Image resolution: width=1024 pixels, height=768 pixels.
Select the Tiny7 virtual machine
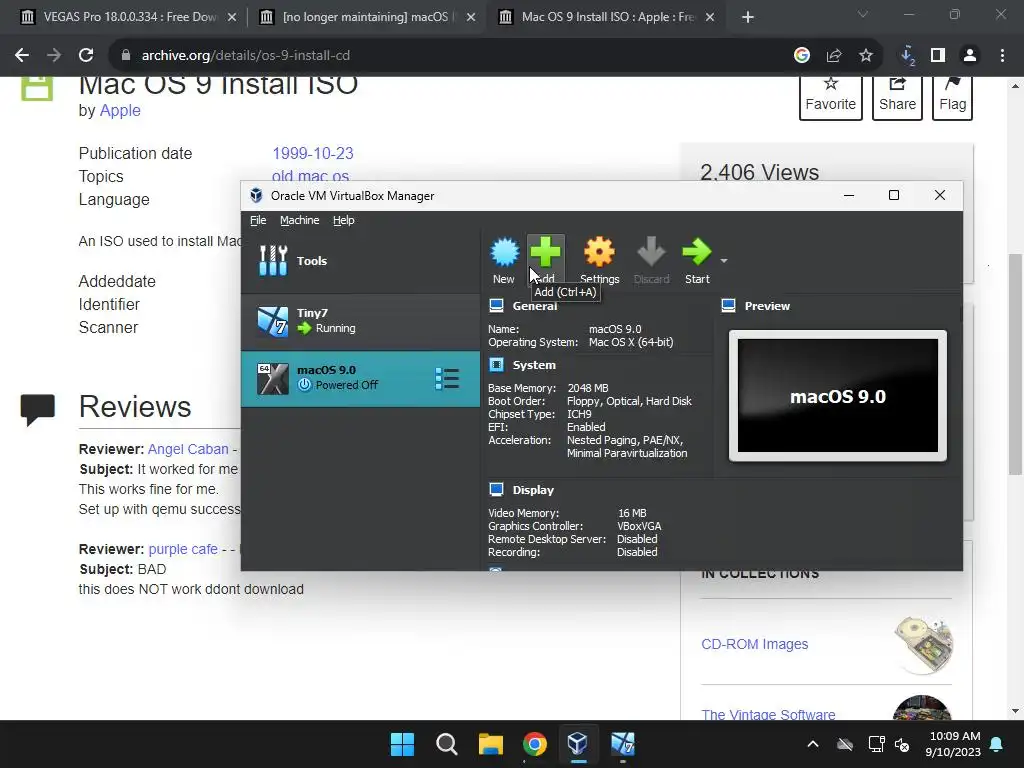point(360,321)
